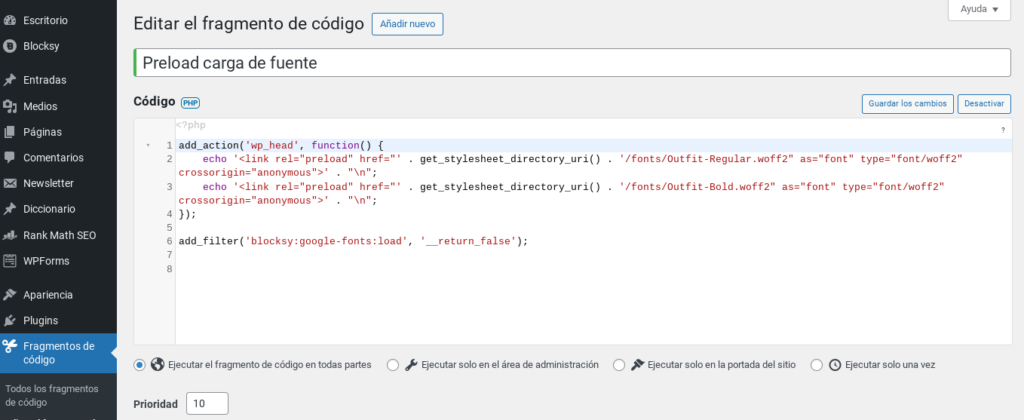Screen dimensions: 1024x420
Task: Click the Escritorio dashboard icon
Action: (x=9, y=20)
